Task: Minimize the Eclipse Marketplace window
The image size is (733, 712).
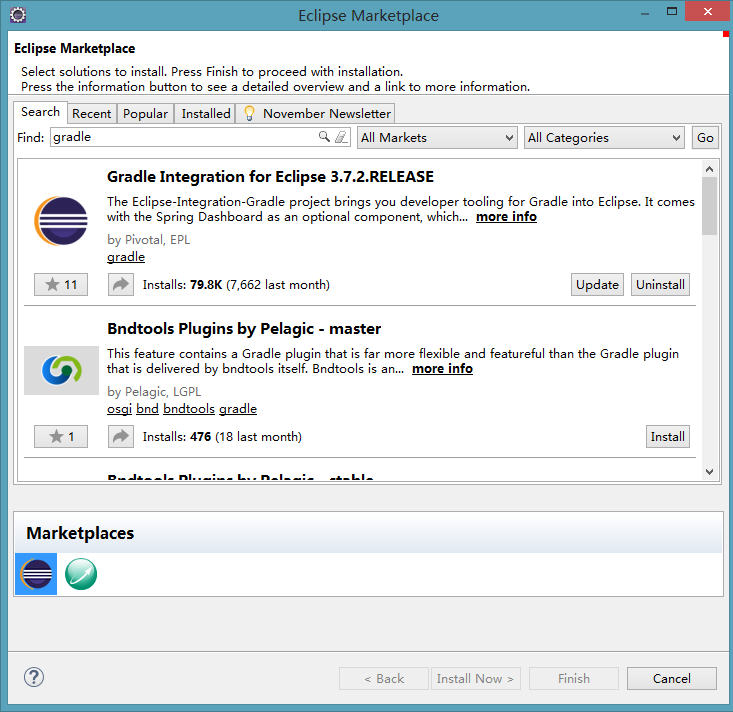Action: point(645,14)
